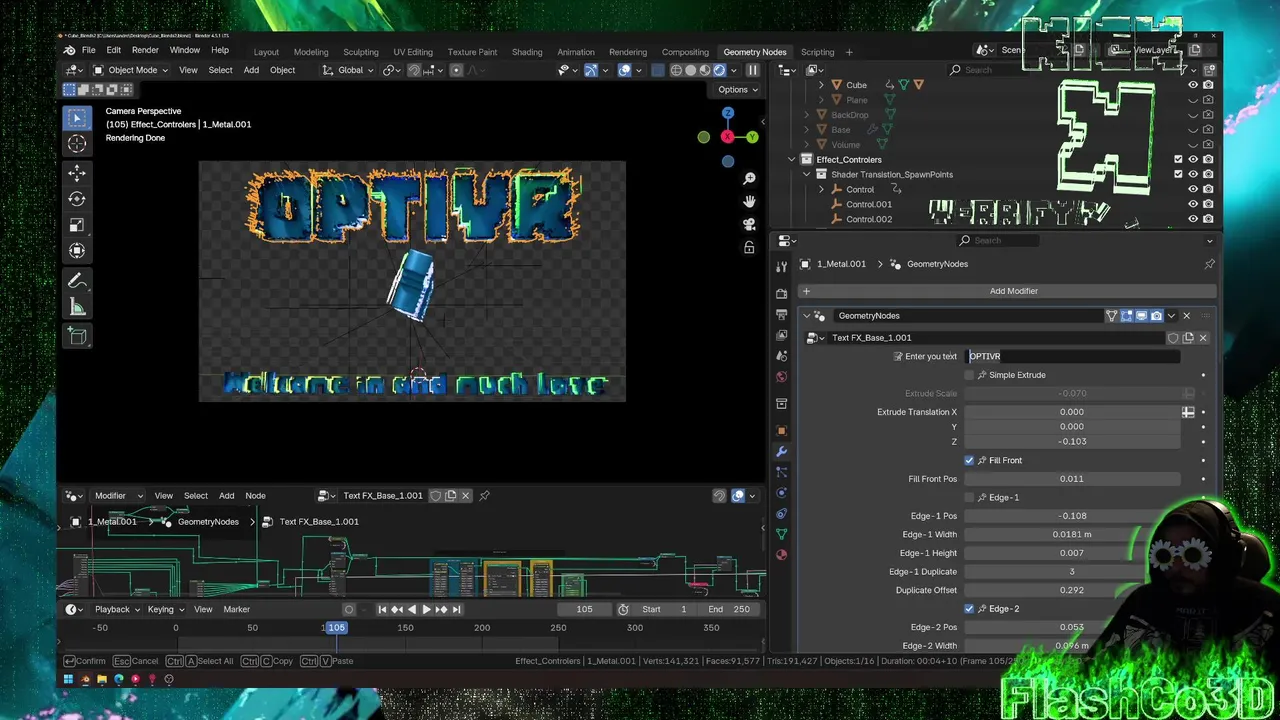1280x720 pixels.
Task: Uncheck the Fill Front checkbox
Action: click(969, 460)
